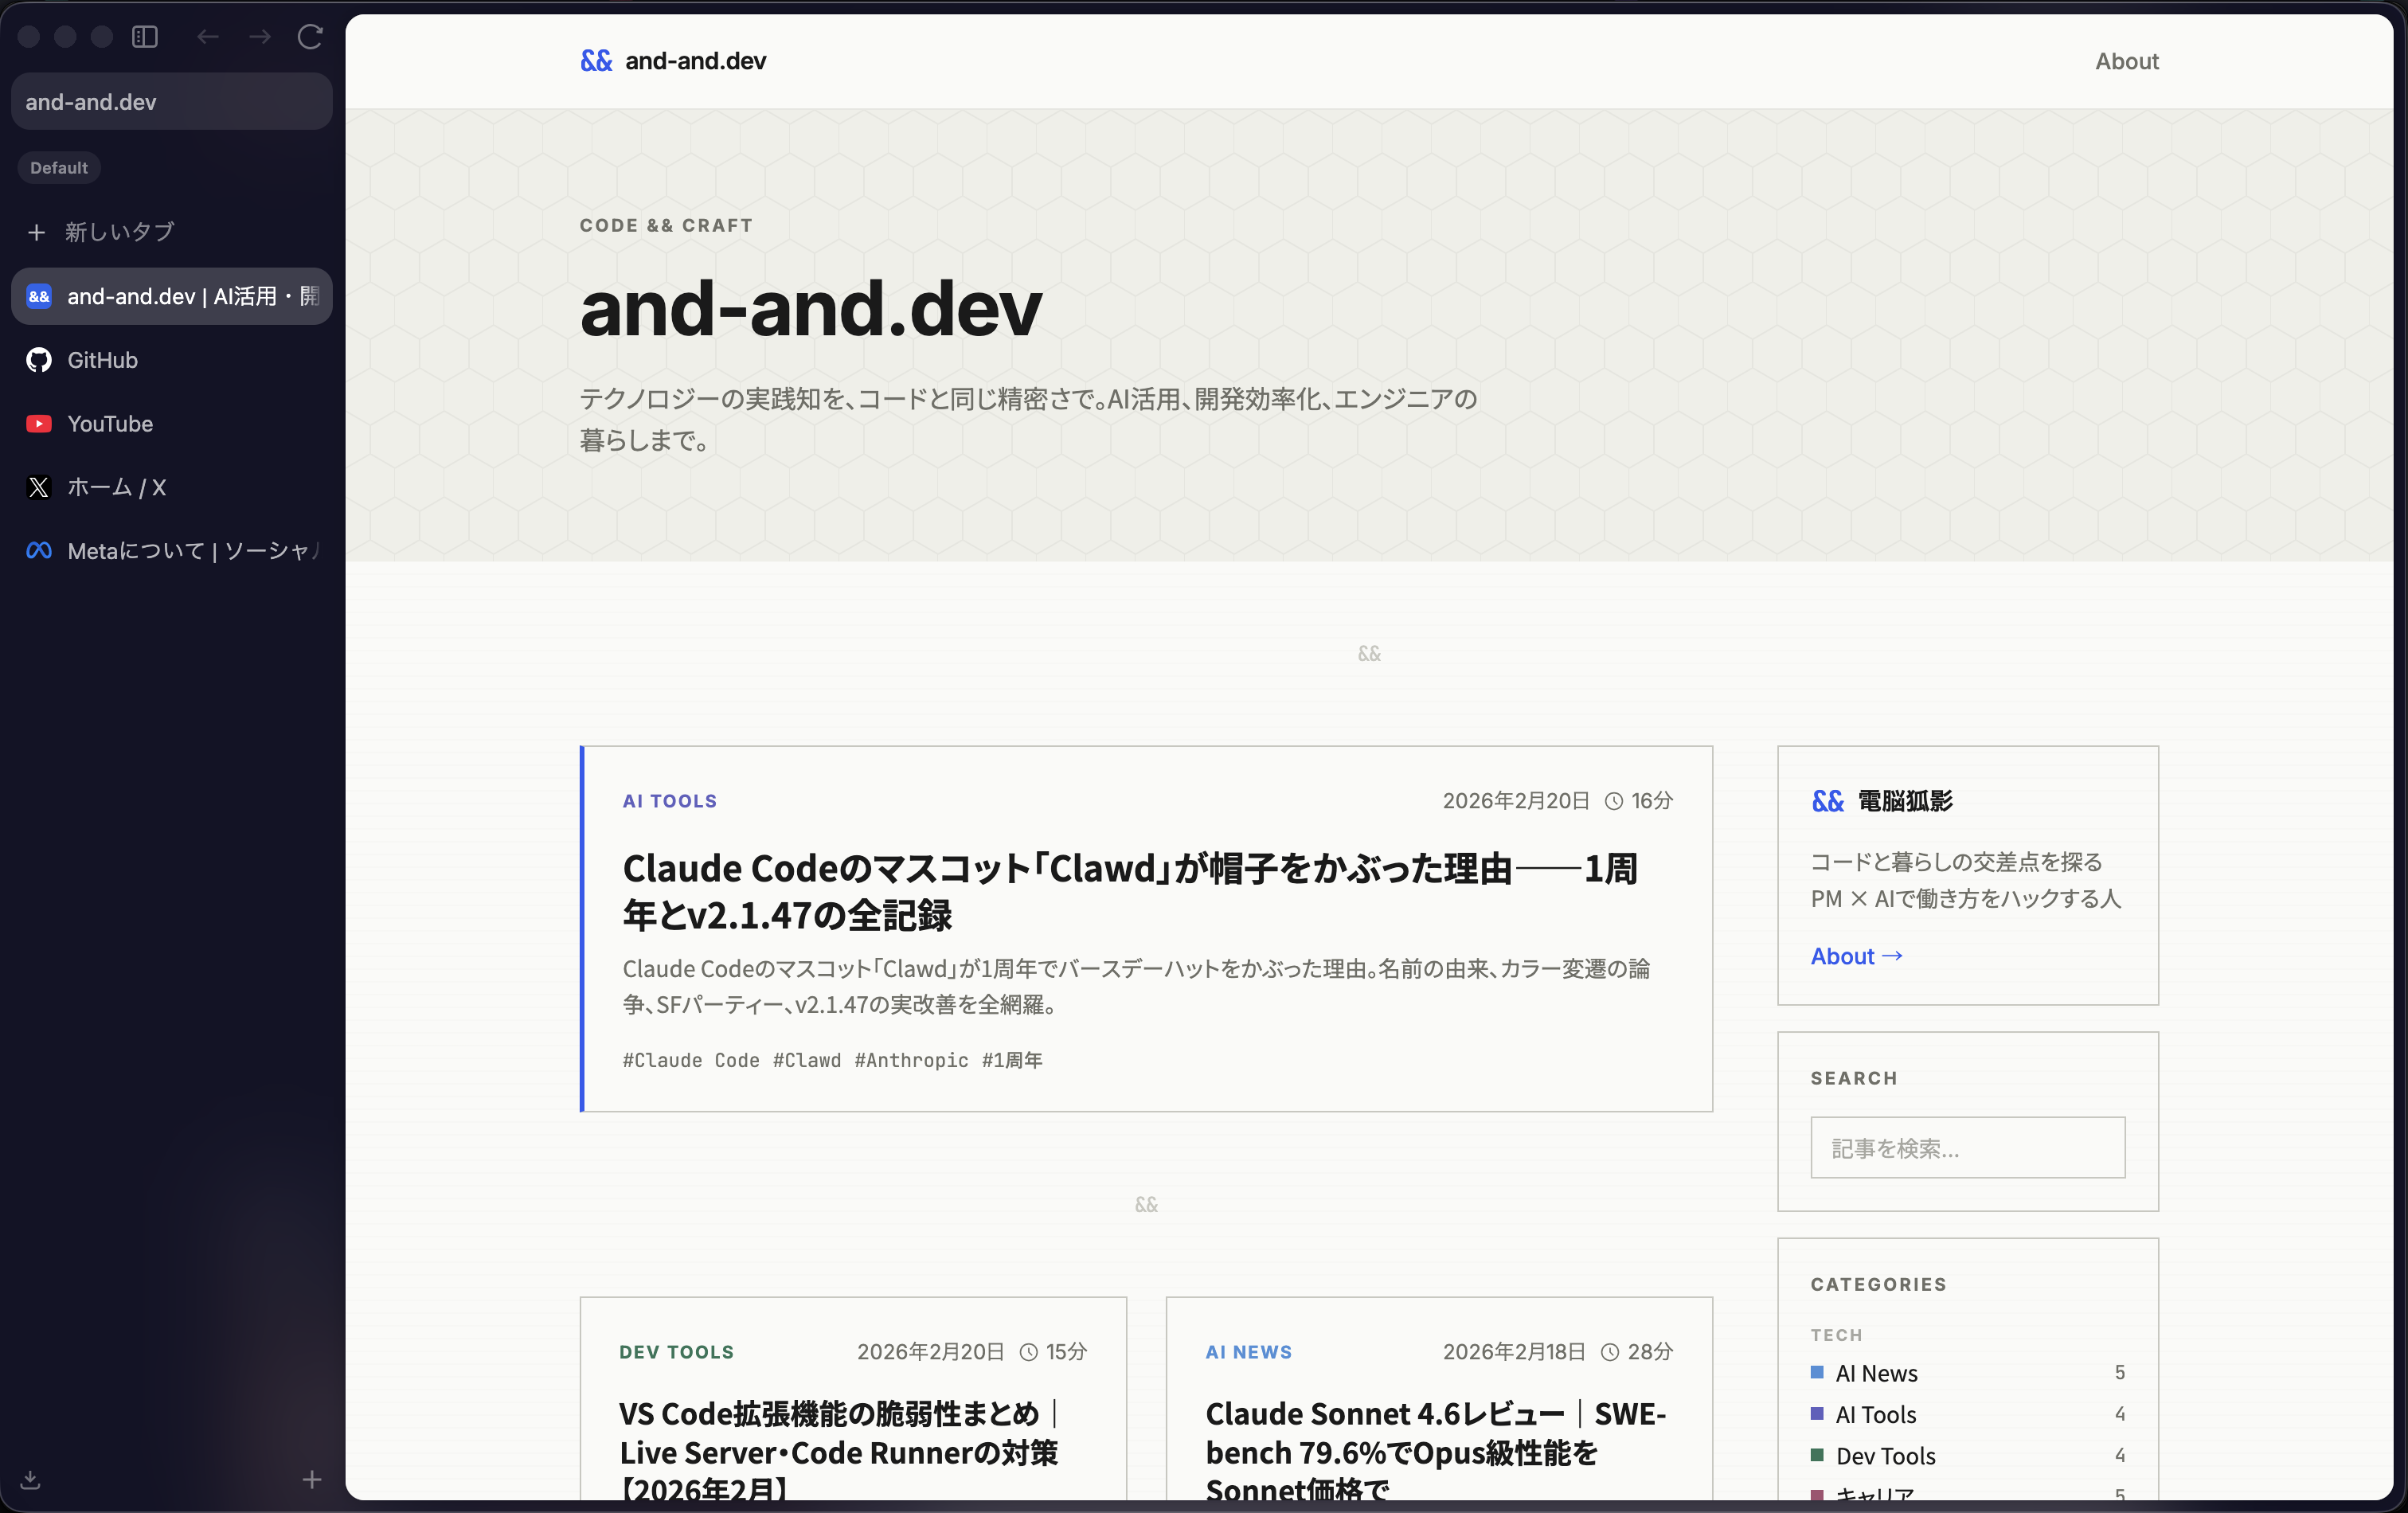
Task: Click the && logo next to and-and.dev
Action: (596, 60)
